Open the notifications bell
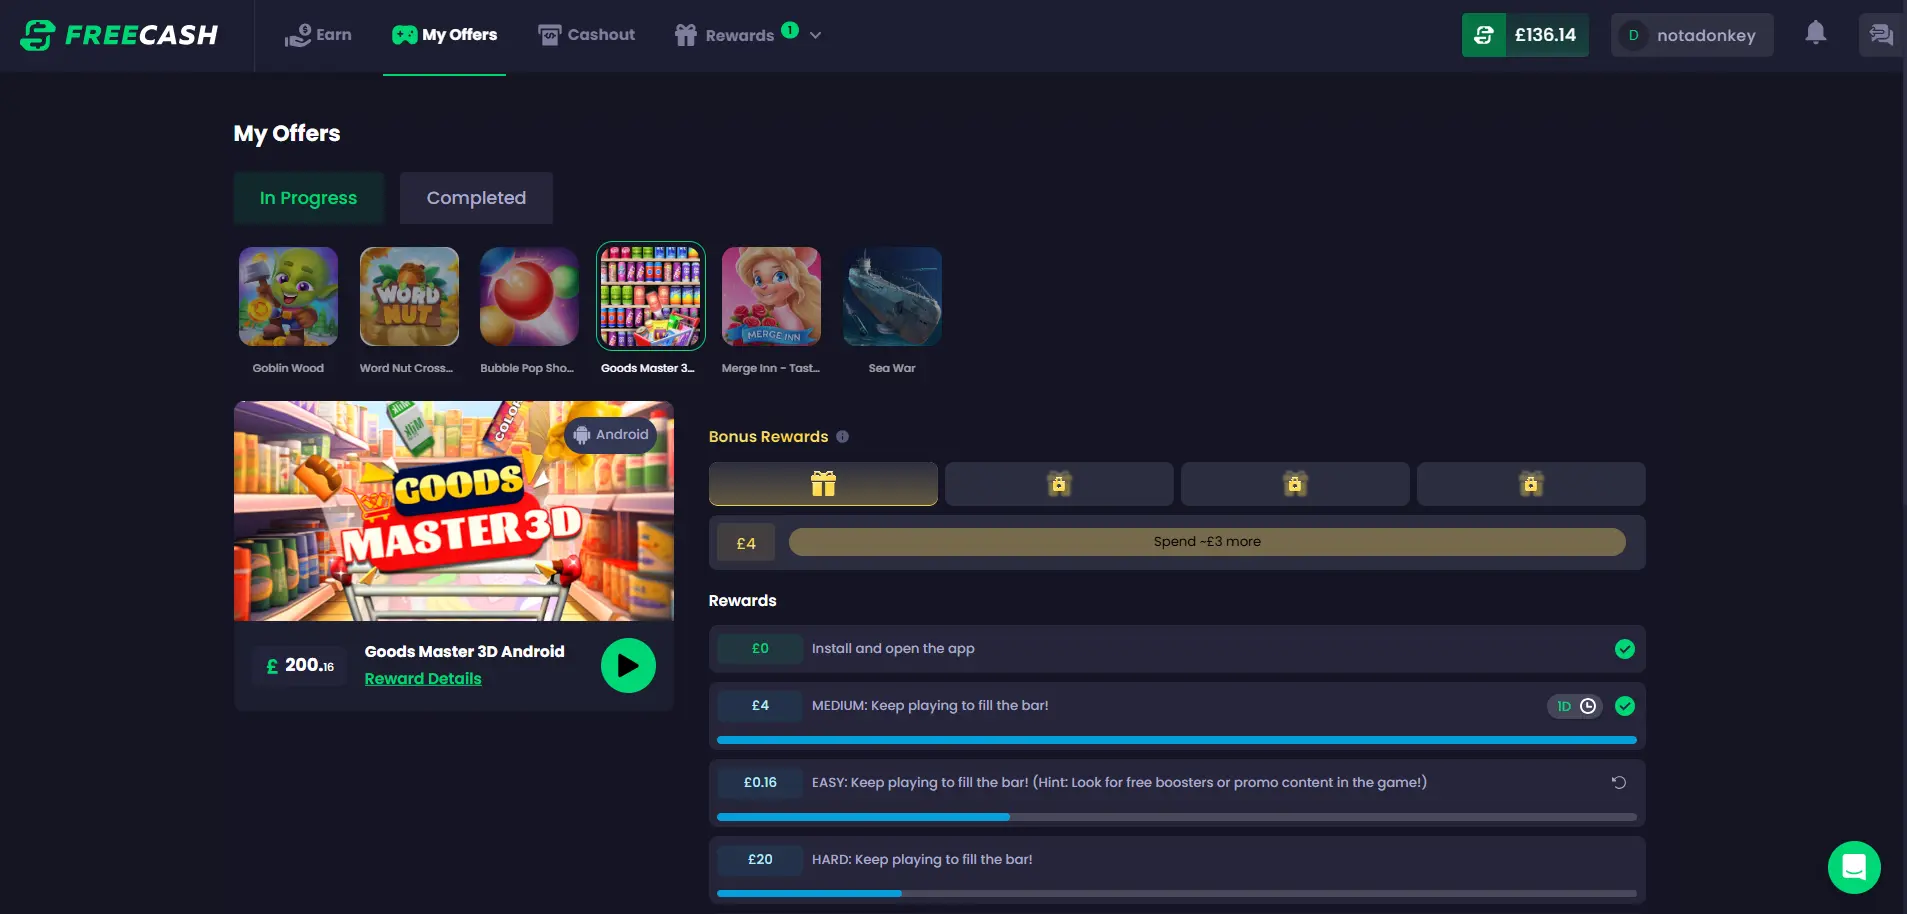 coord(1815,33)
